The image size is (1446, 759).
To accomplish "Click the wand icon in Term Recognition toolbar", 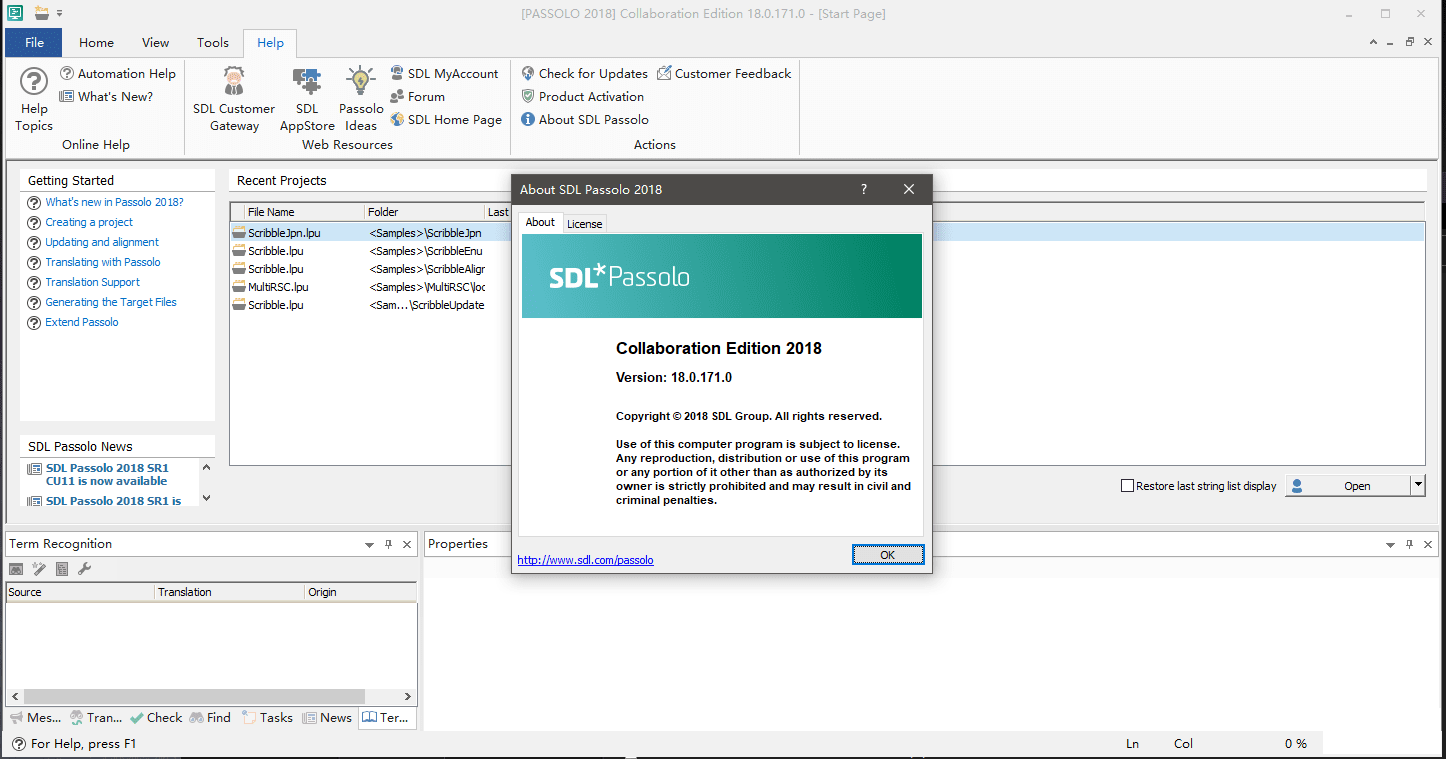I will (39, 569).
